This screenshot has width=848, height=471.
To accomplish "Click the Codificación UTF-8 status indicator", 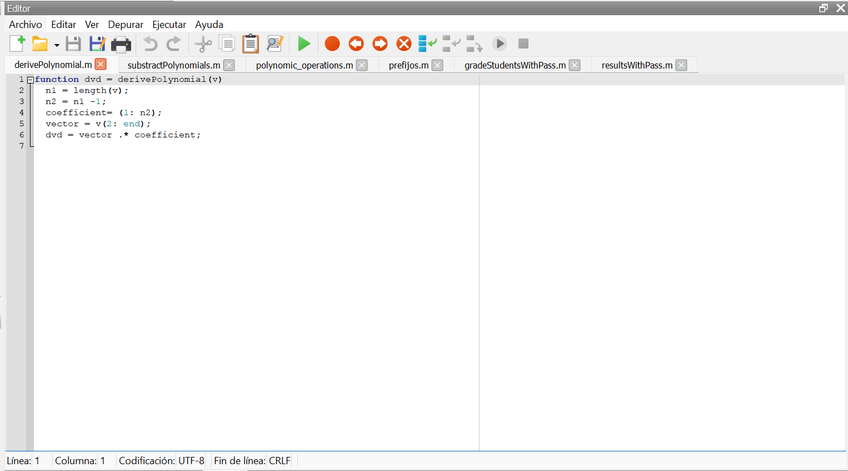I will [161, 461].
